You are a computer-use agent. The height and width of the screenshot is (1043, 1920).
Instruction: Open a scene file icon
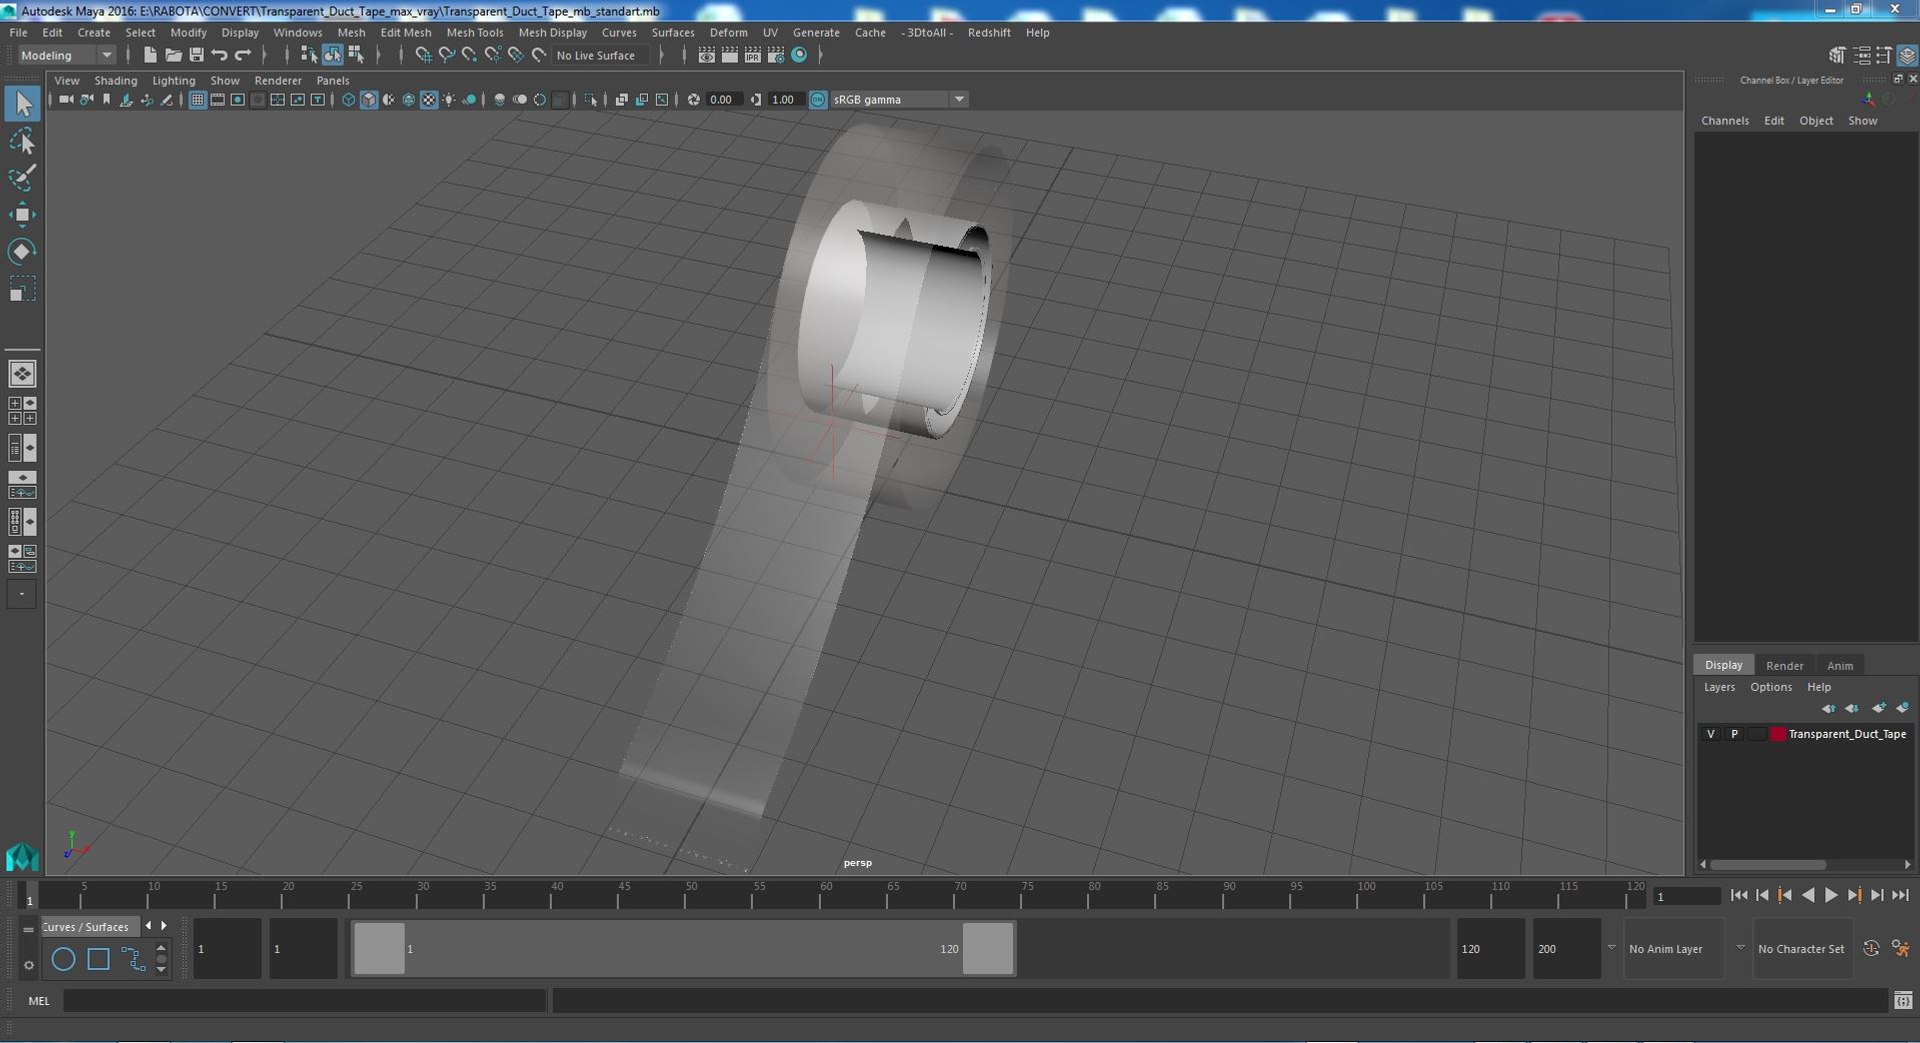pyautogui.click(x=173, y=55)
